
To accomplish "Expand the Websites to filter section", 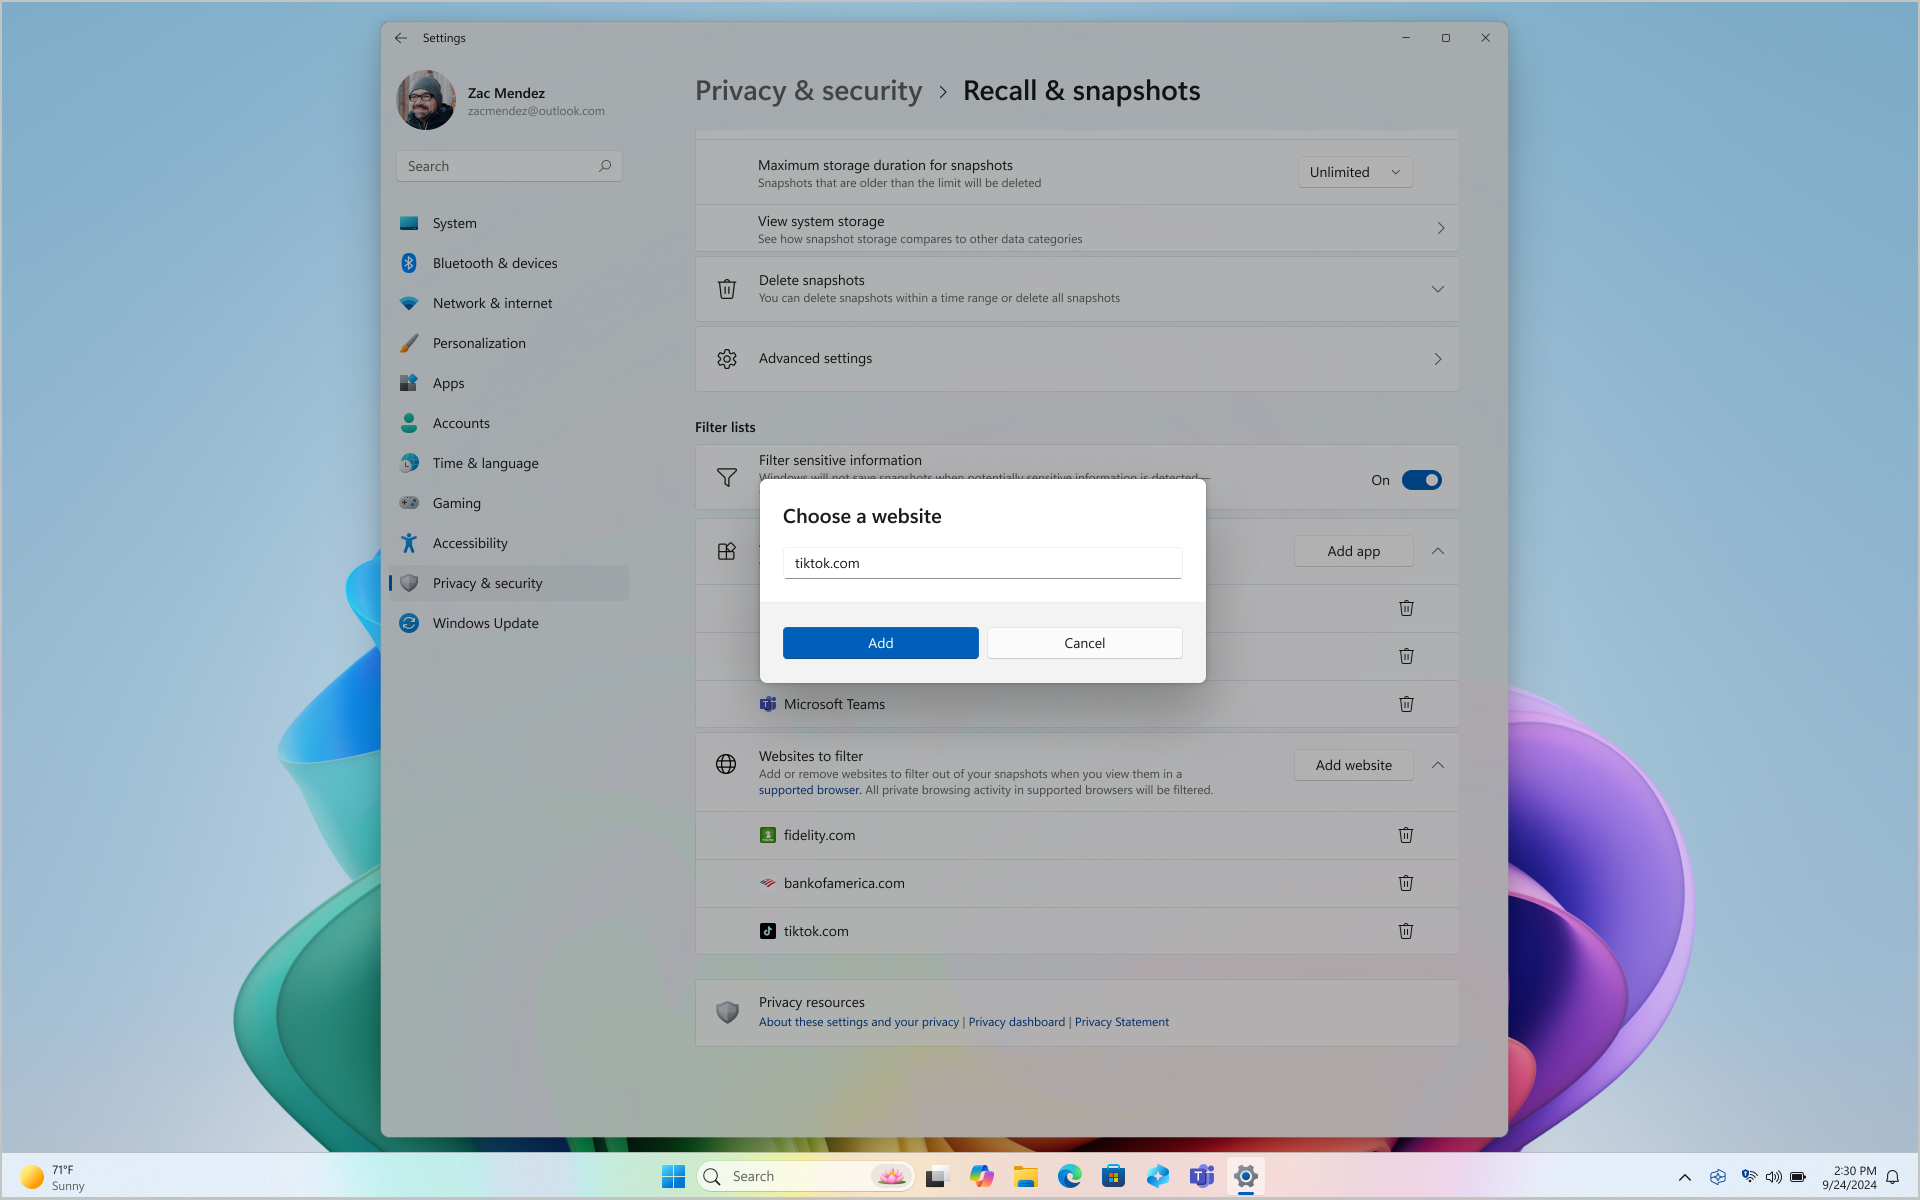I will 1438,765.
